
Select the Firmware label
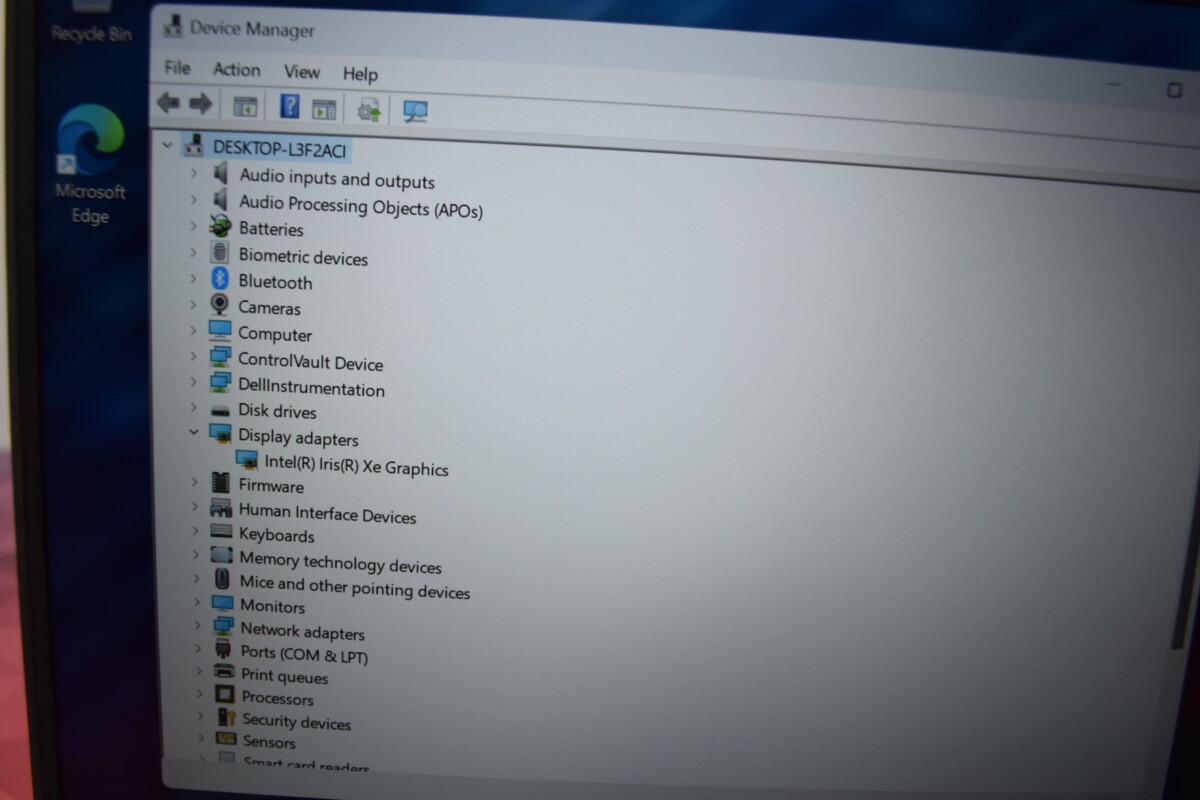tap(271, 486)
